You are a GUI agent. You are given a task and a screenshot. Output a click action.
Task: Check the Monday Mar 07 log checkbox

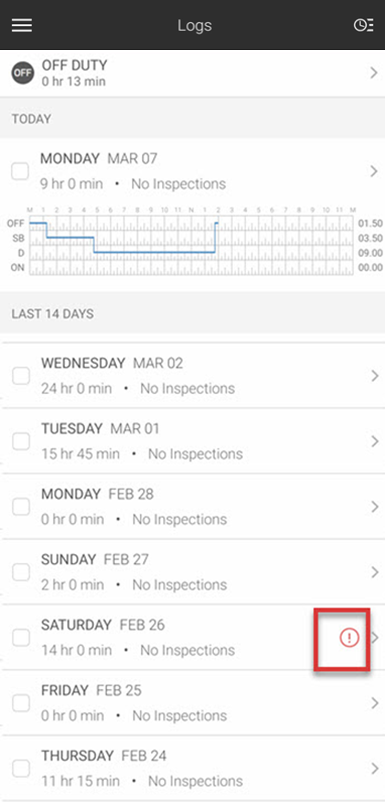click(20, 171)
